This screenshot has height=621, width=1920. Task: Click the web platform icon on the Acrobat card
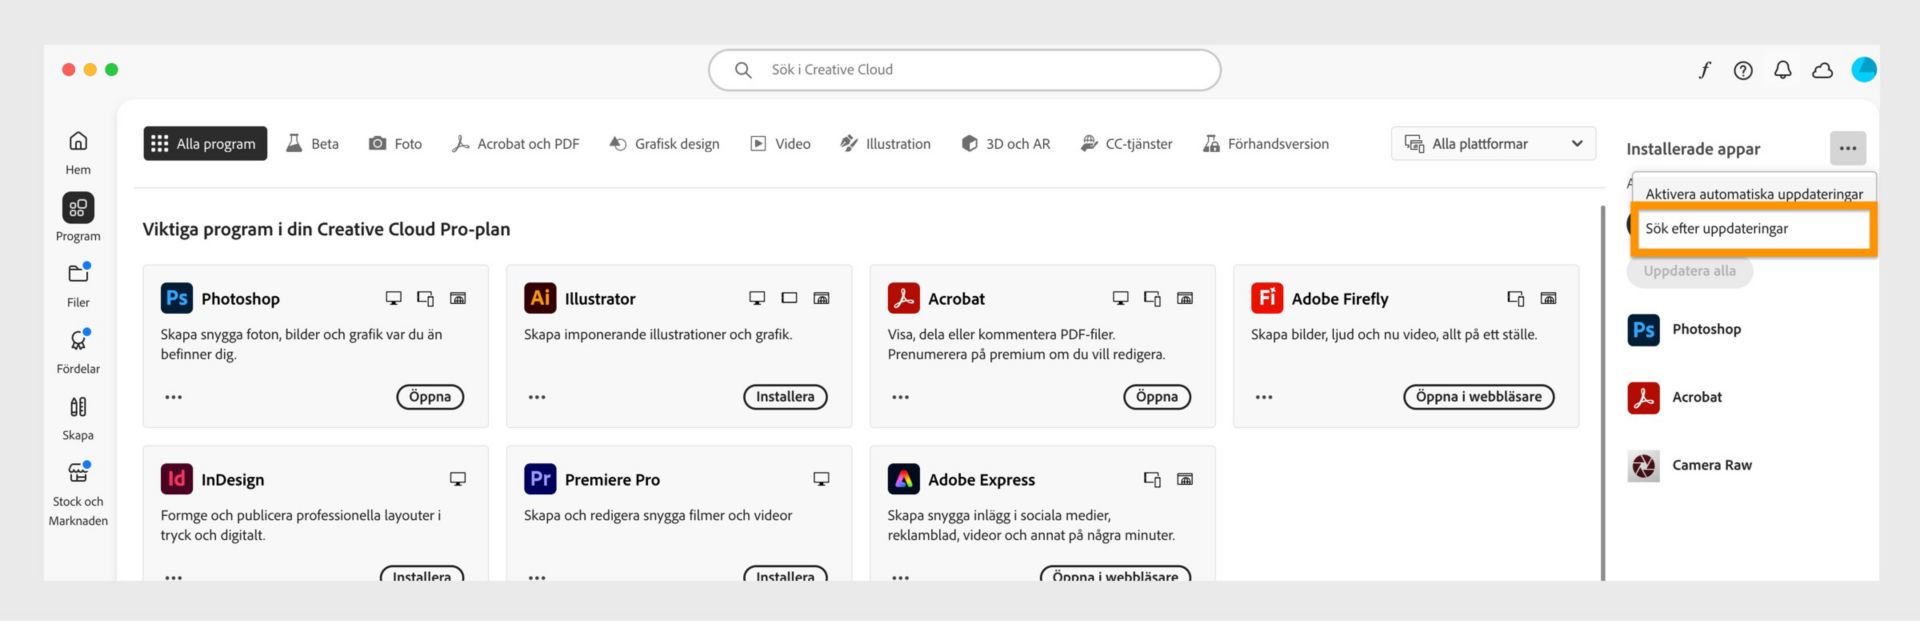[x=1185, y=298]
